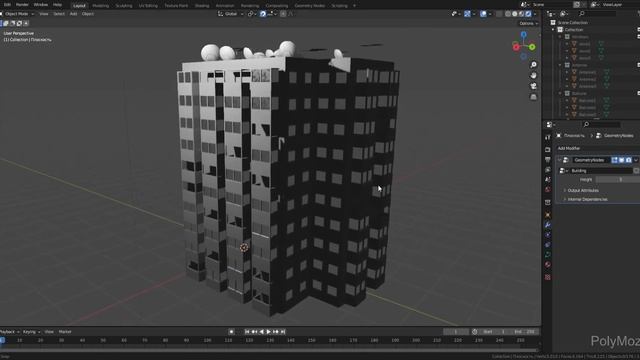The height and width of the screenshot is (360, 640).
Task: Click the blue Z axis gizmo ball
Action: click(x=524, y=35)
